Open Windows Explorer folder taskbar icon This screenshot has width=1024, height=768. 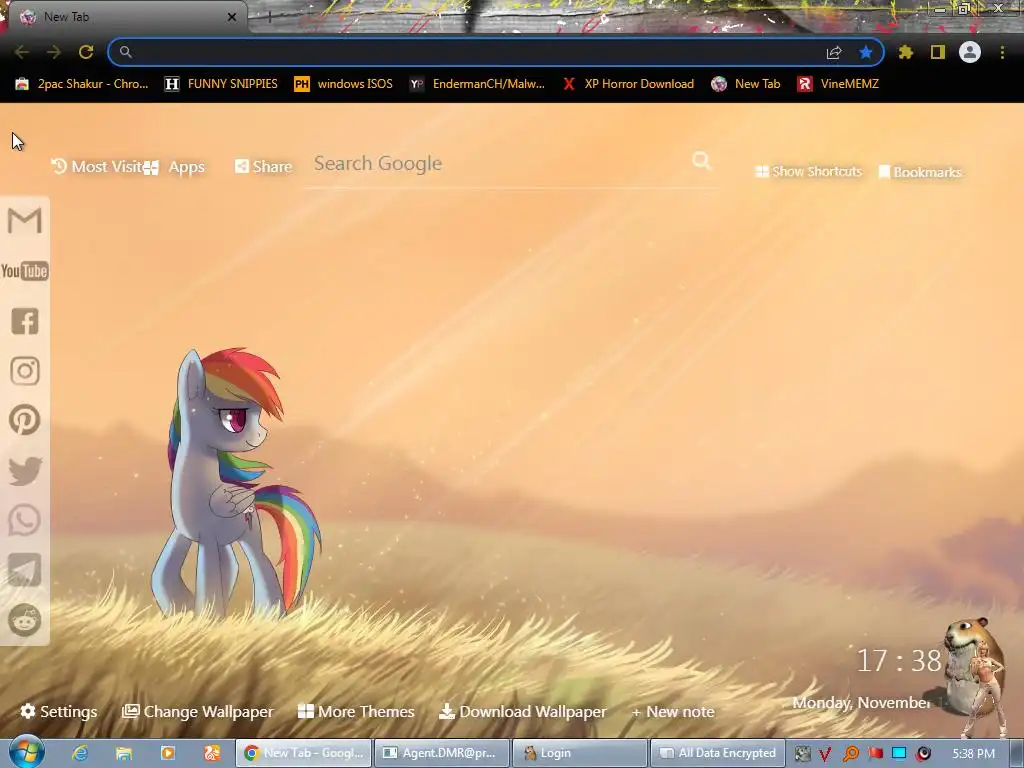coord(123,753)
